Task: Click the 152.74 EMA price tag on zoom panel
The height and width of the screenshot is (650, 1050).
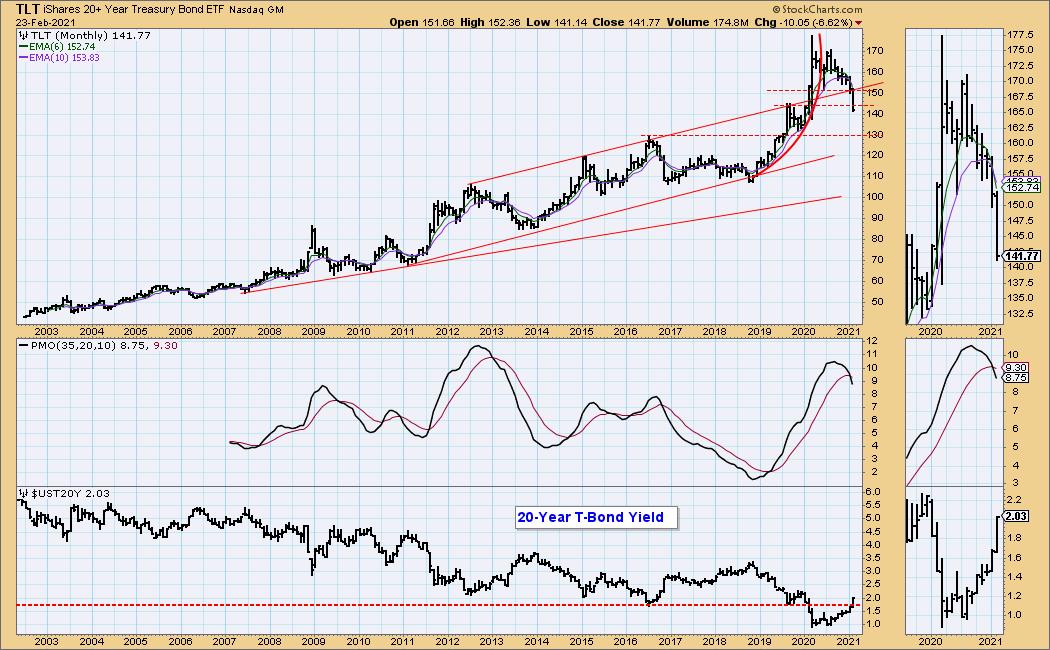Action: [1022, 188]
